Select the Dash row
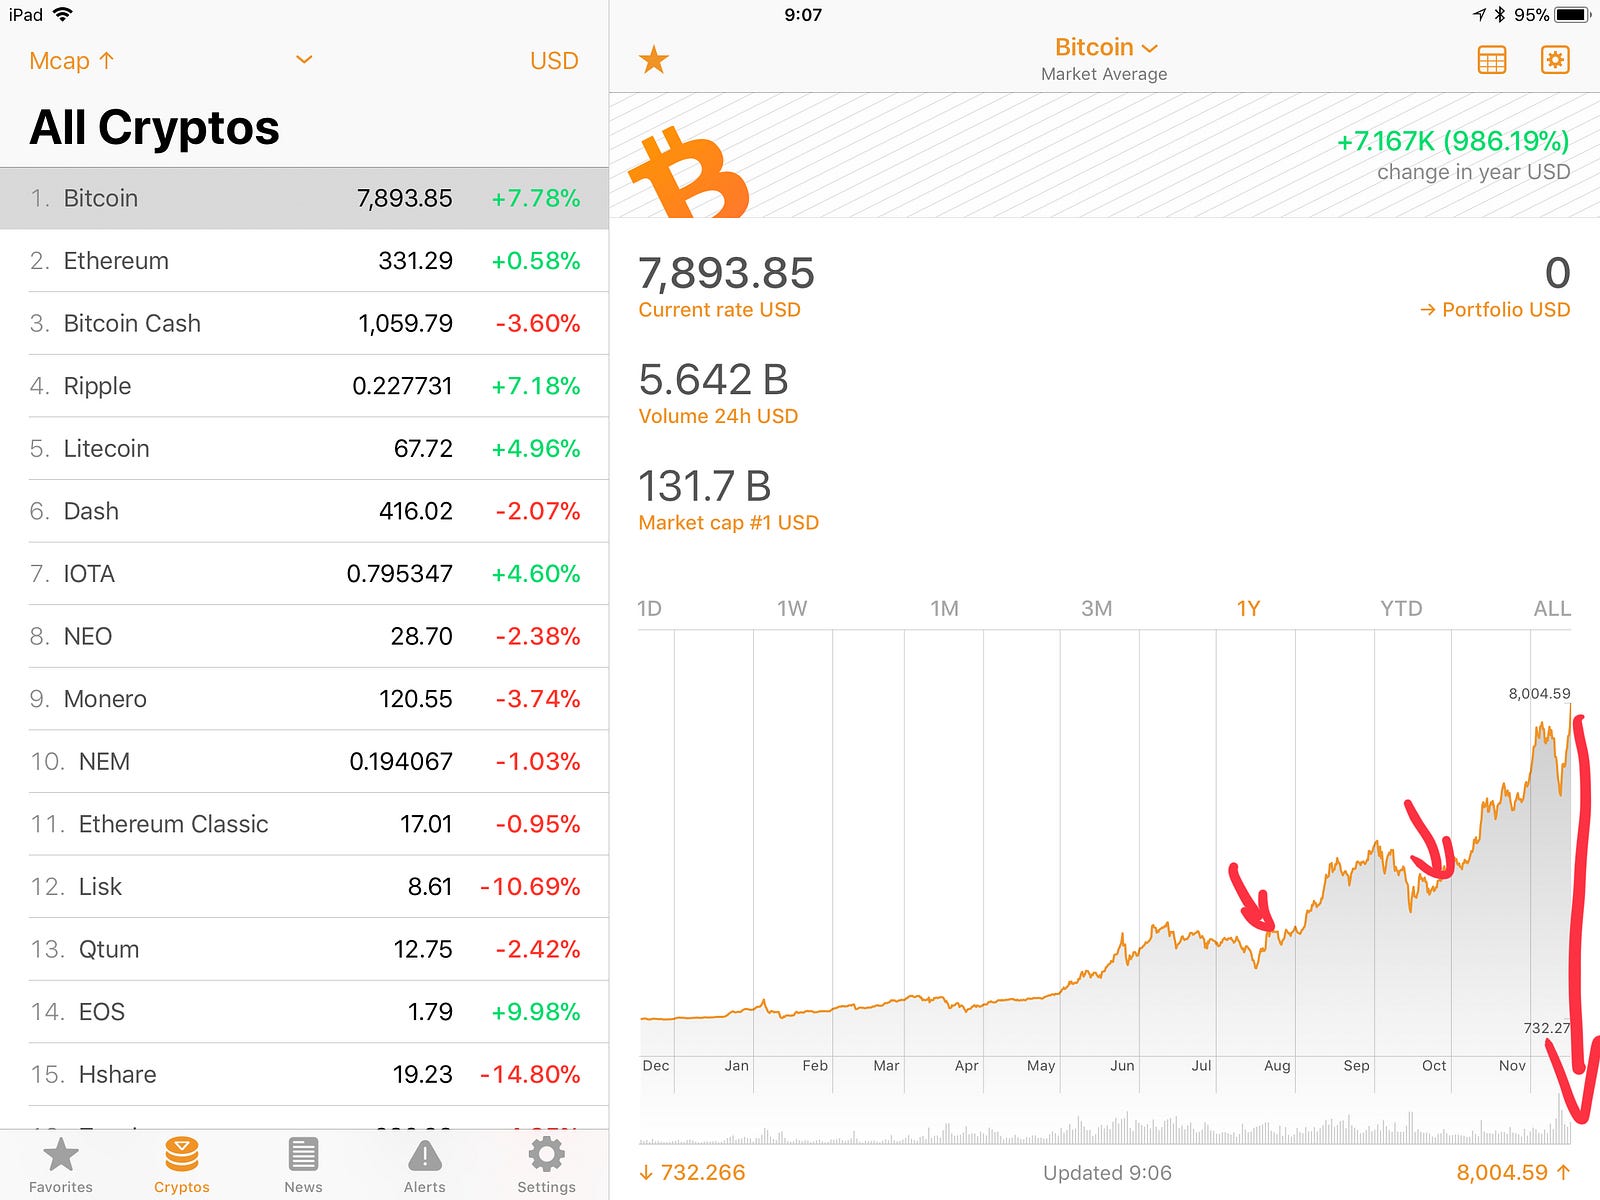Image resolution: width=1600 pixels, height=1200 pixels. click(304, 511)
